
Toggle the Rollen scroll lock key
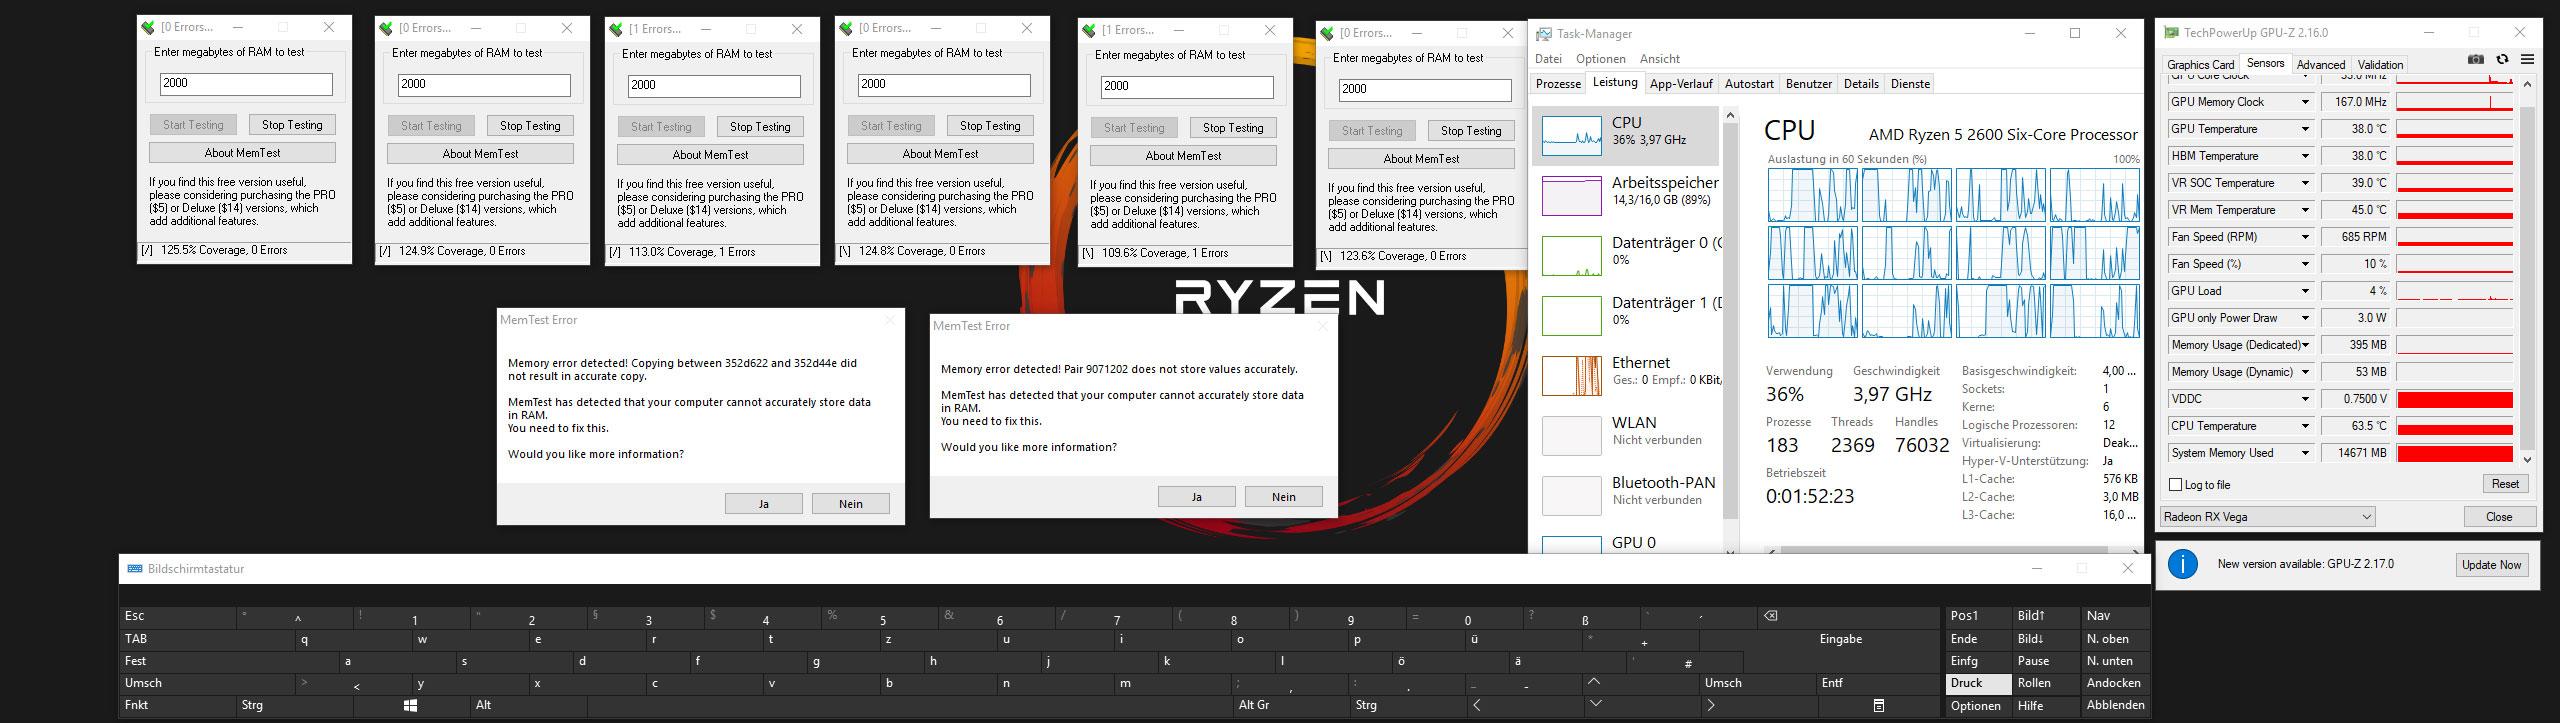tap(2045, 683)
